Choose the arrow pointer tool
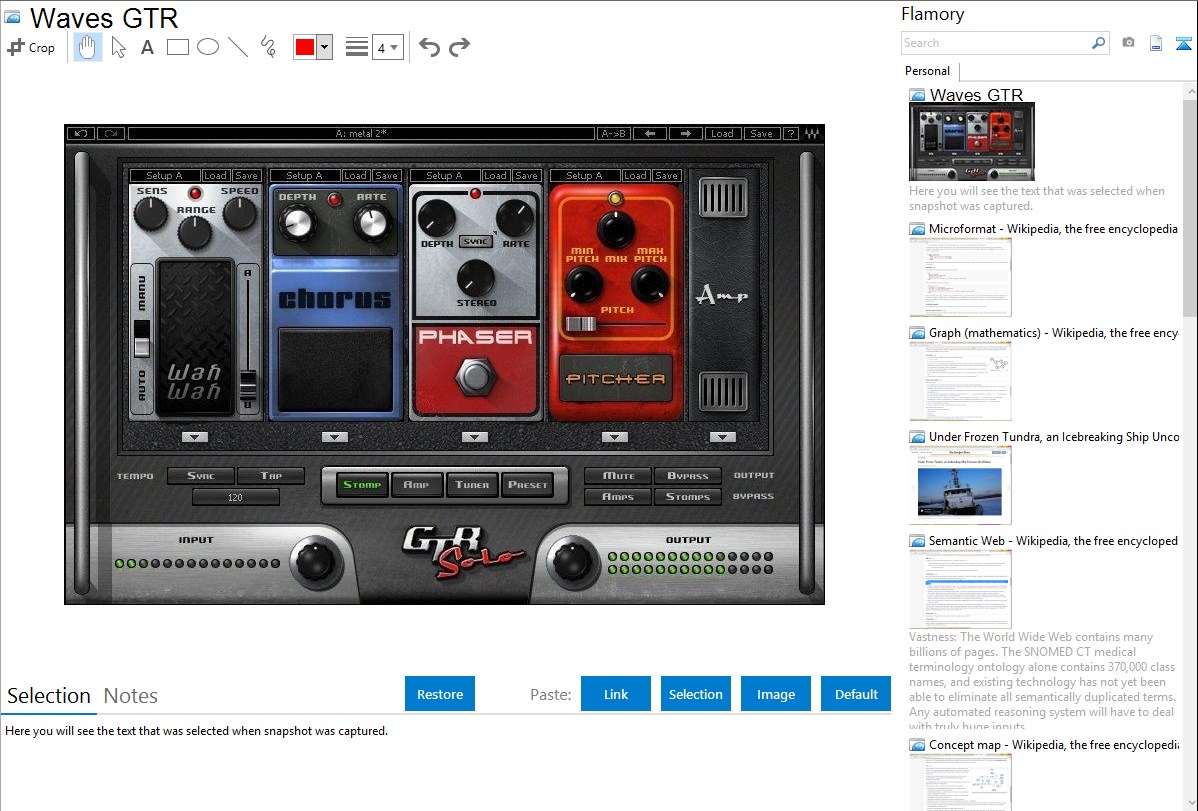 pos(118,47)
